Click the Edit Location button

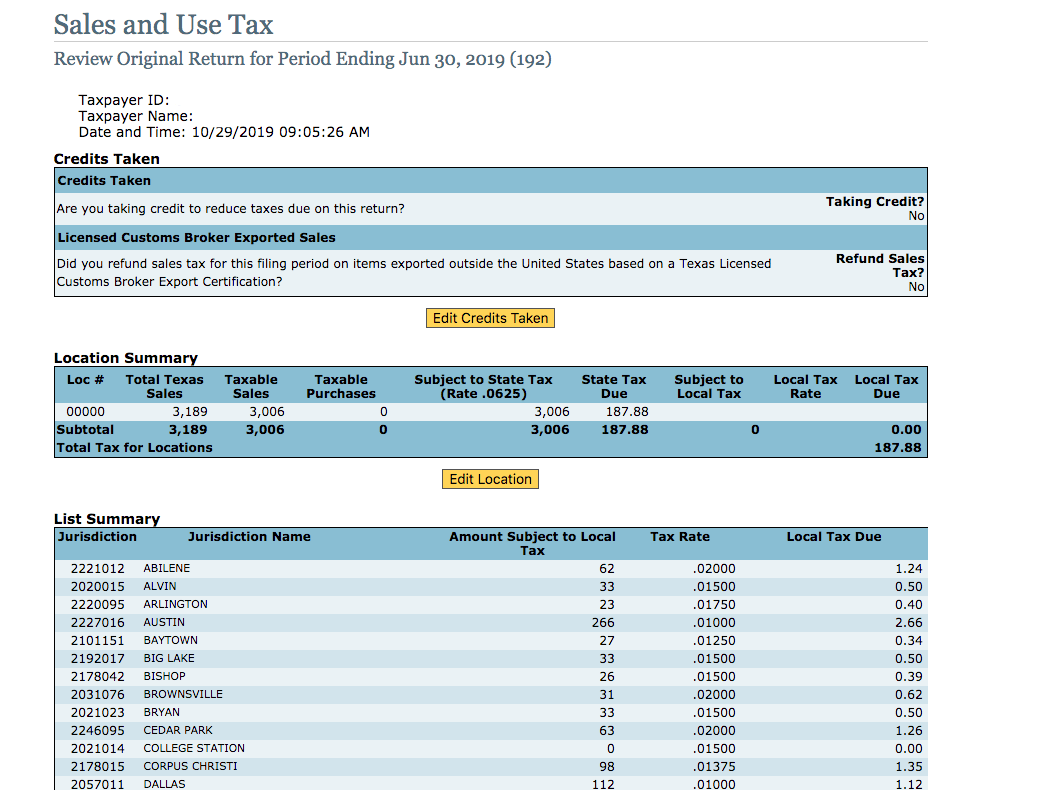coord(490,478)
